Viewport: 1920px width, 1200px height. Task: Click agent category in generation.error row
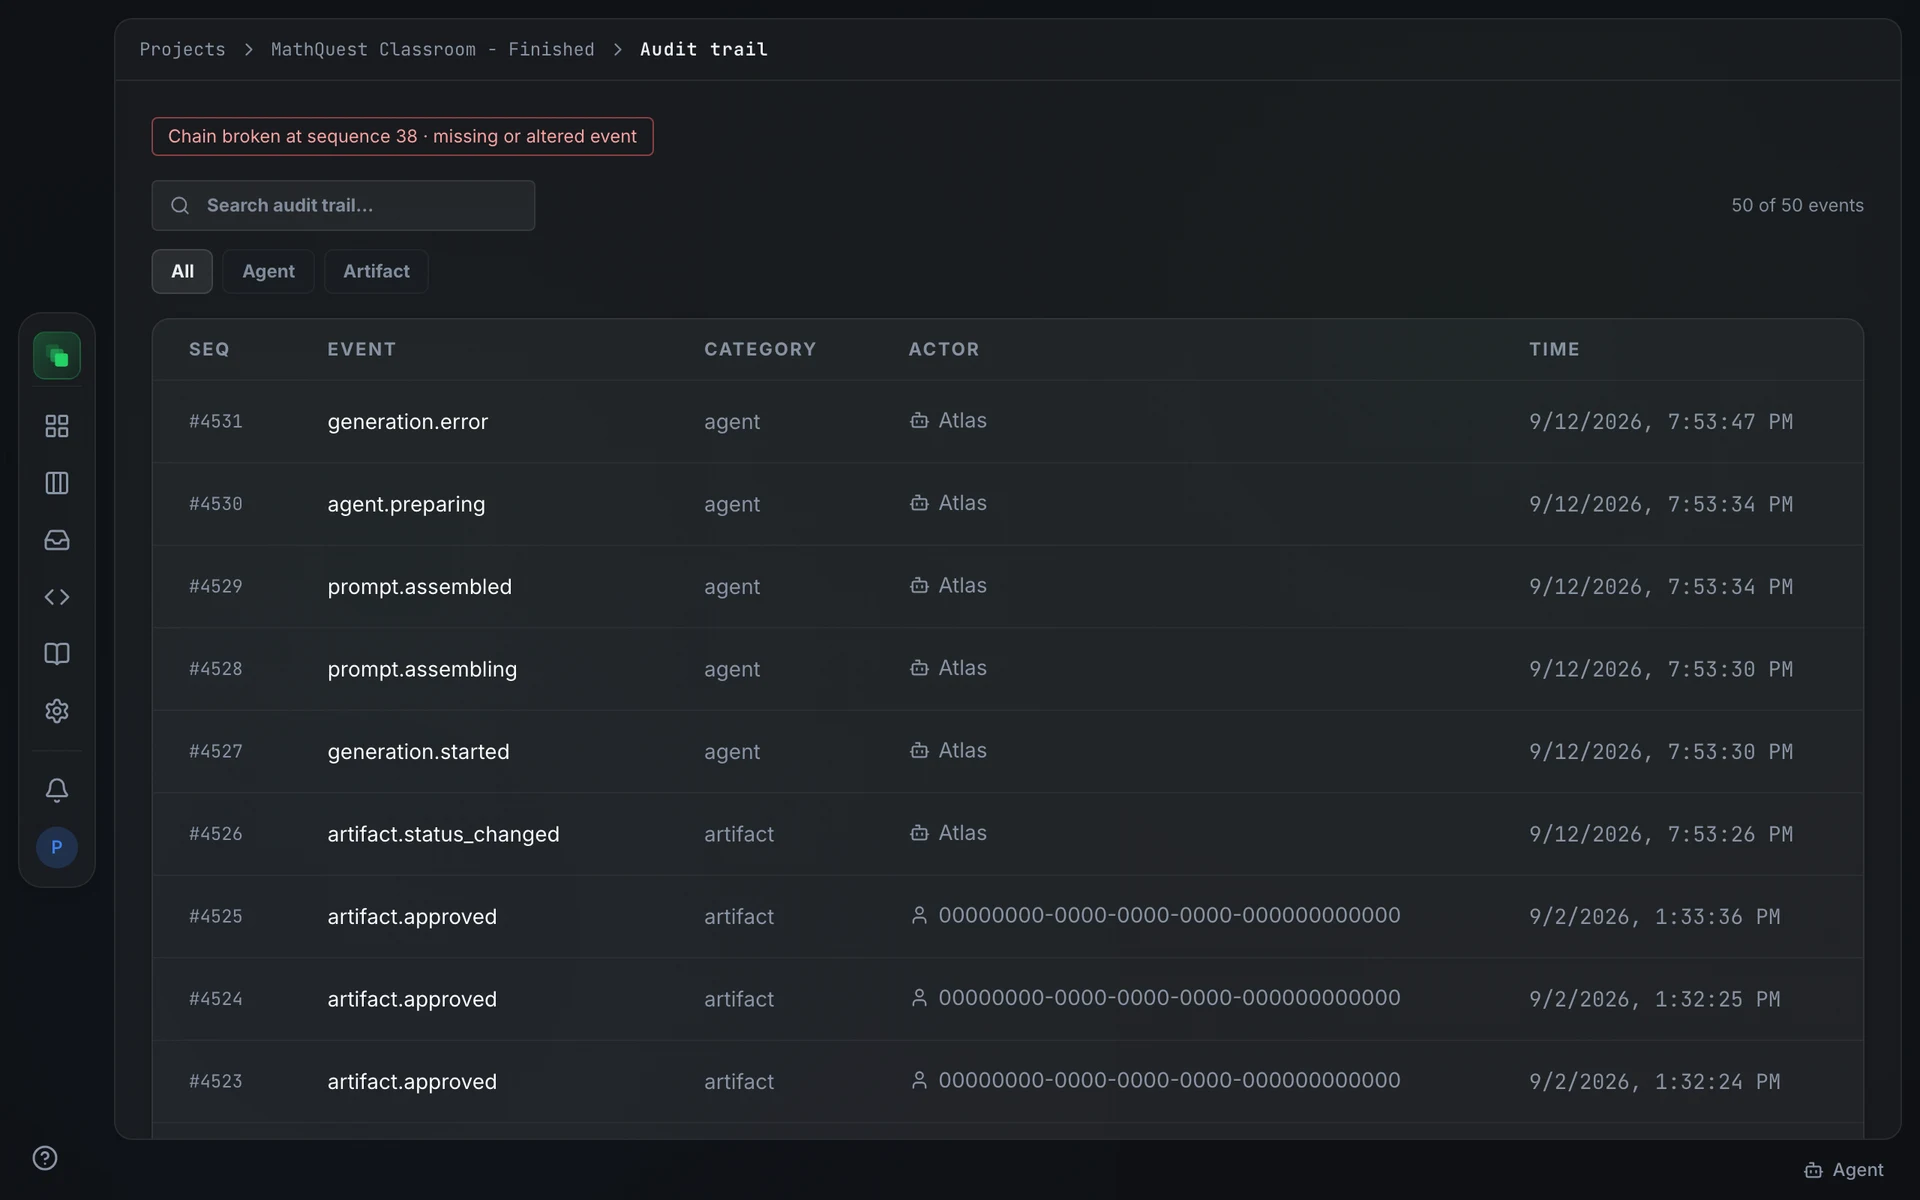tap(732, 422)
